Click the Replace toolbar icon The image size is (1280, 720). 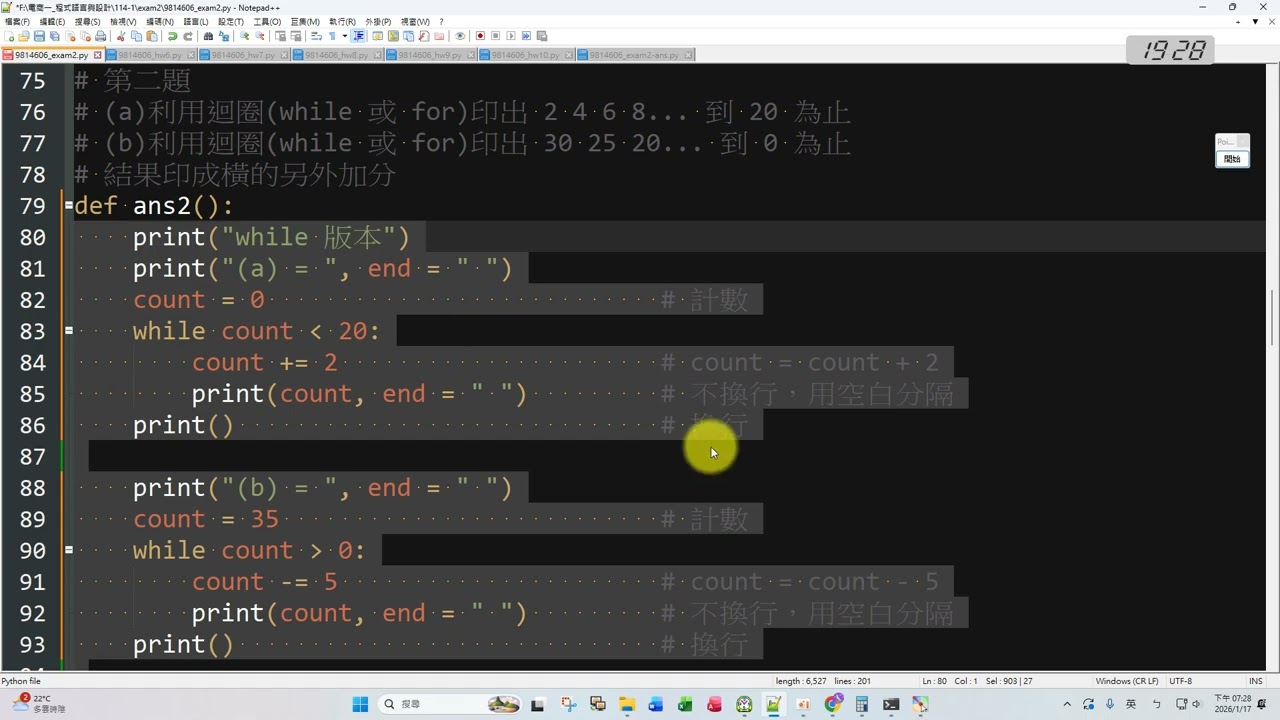(x=224, y=36)
